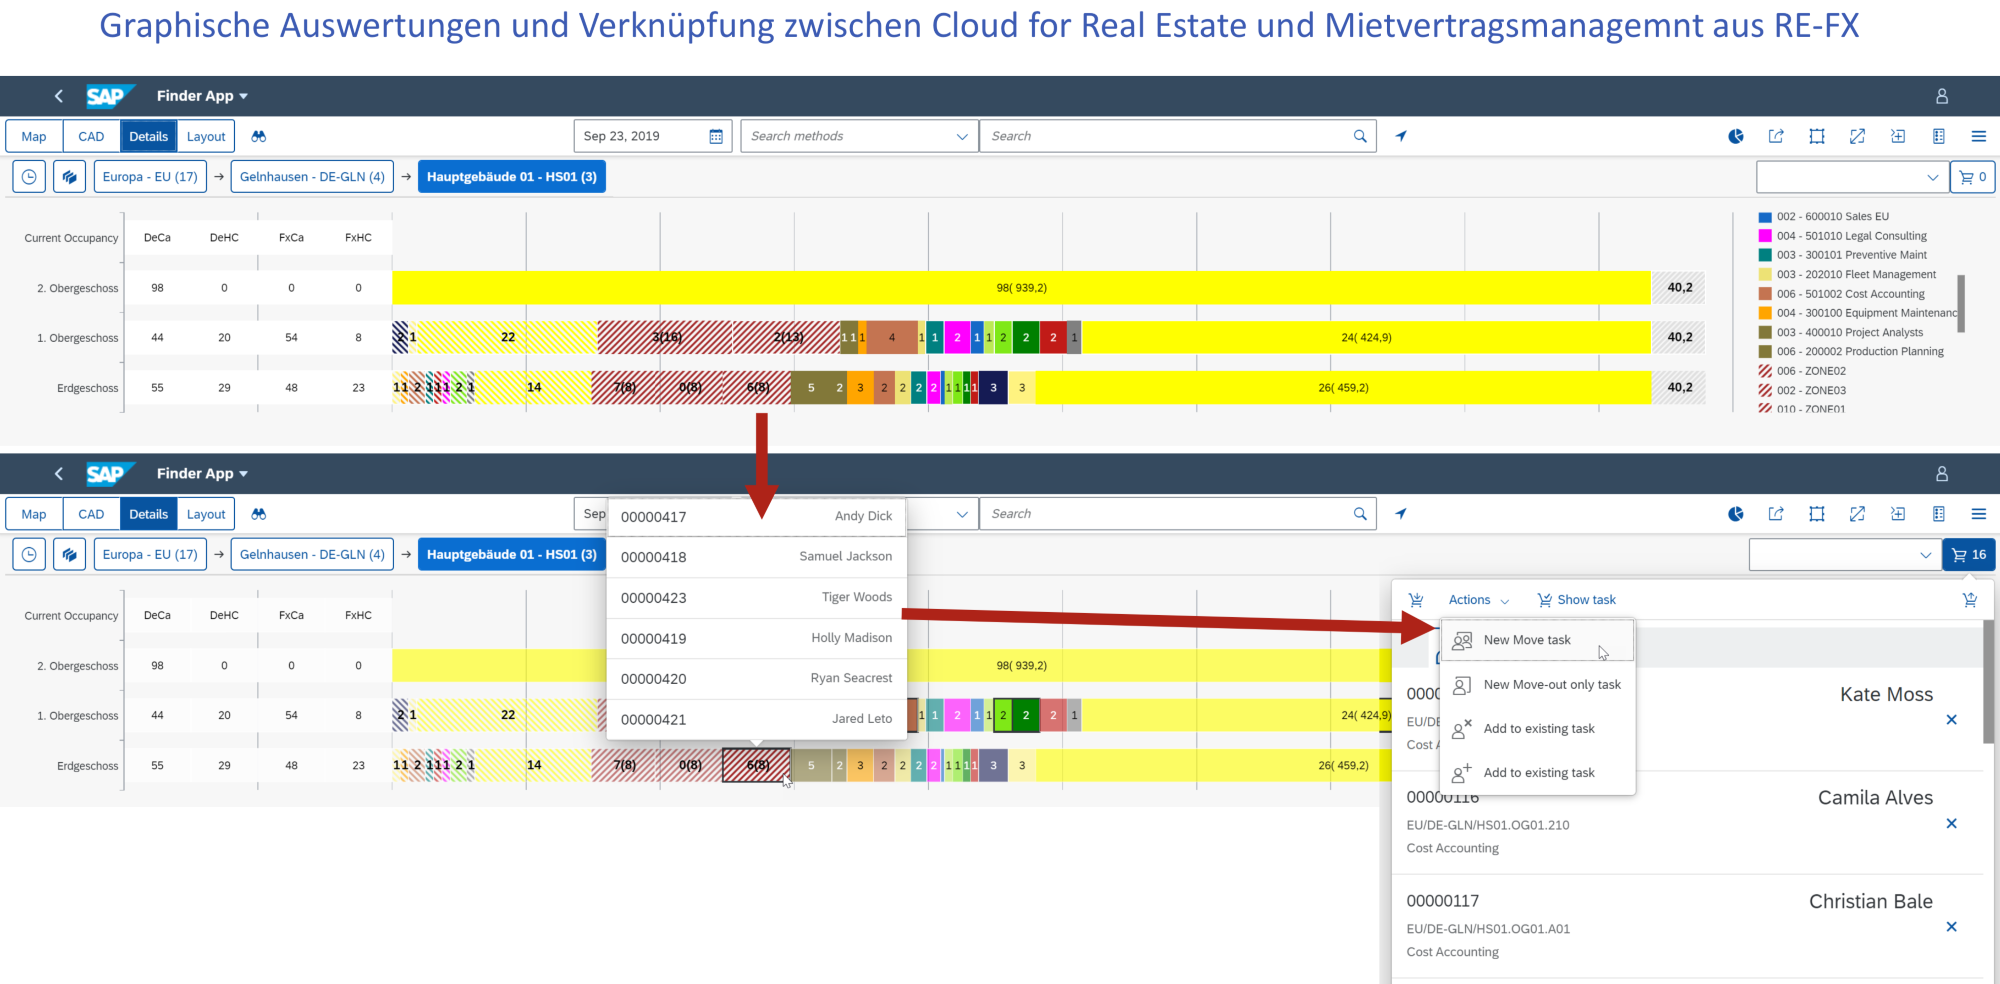Click pie chart icon in lower Finder App toolbar
Image resolution: width=2000 pixels, height=984 pixels.
click(1736, 514)
